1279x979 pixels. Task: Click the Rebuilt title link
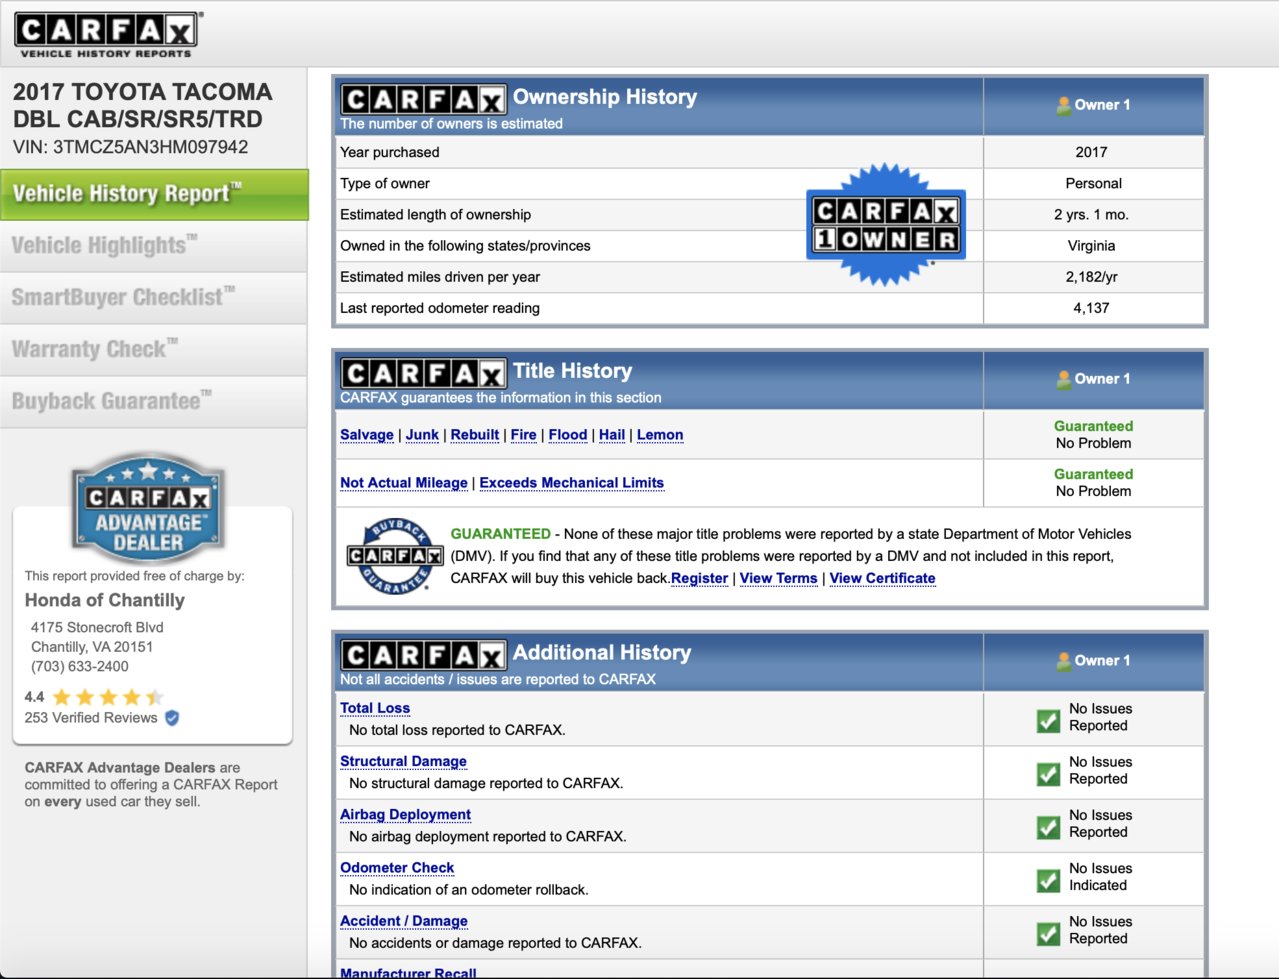point(475,435)
